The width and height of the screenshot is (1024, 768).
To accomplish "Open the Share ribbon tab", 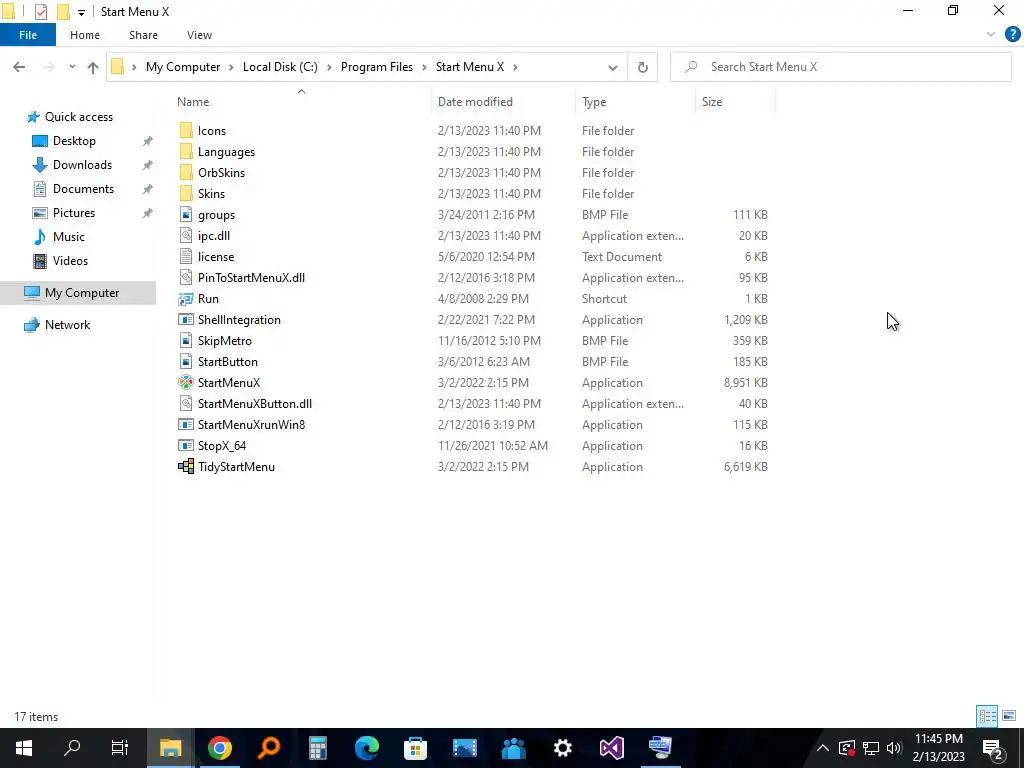I will [143, 35].
